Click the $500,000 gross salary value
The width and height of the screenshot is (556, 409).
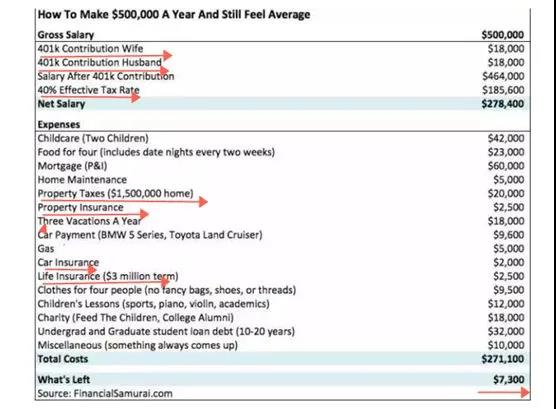tap(502, 35)
